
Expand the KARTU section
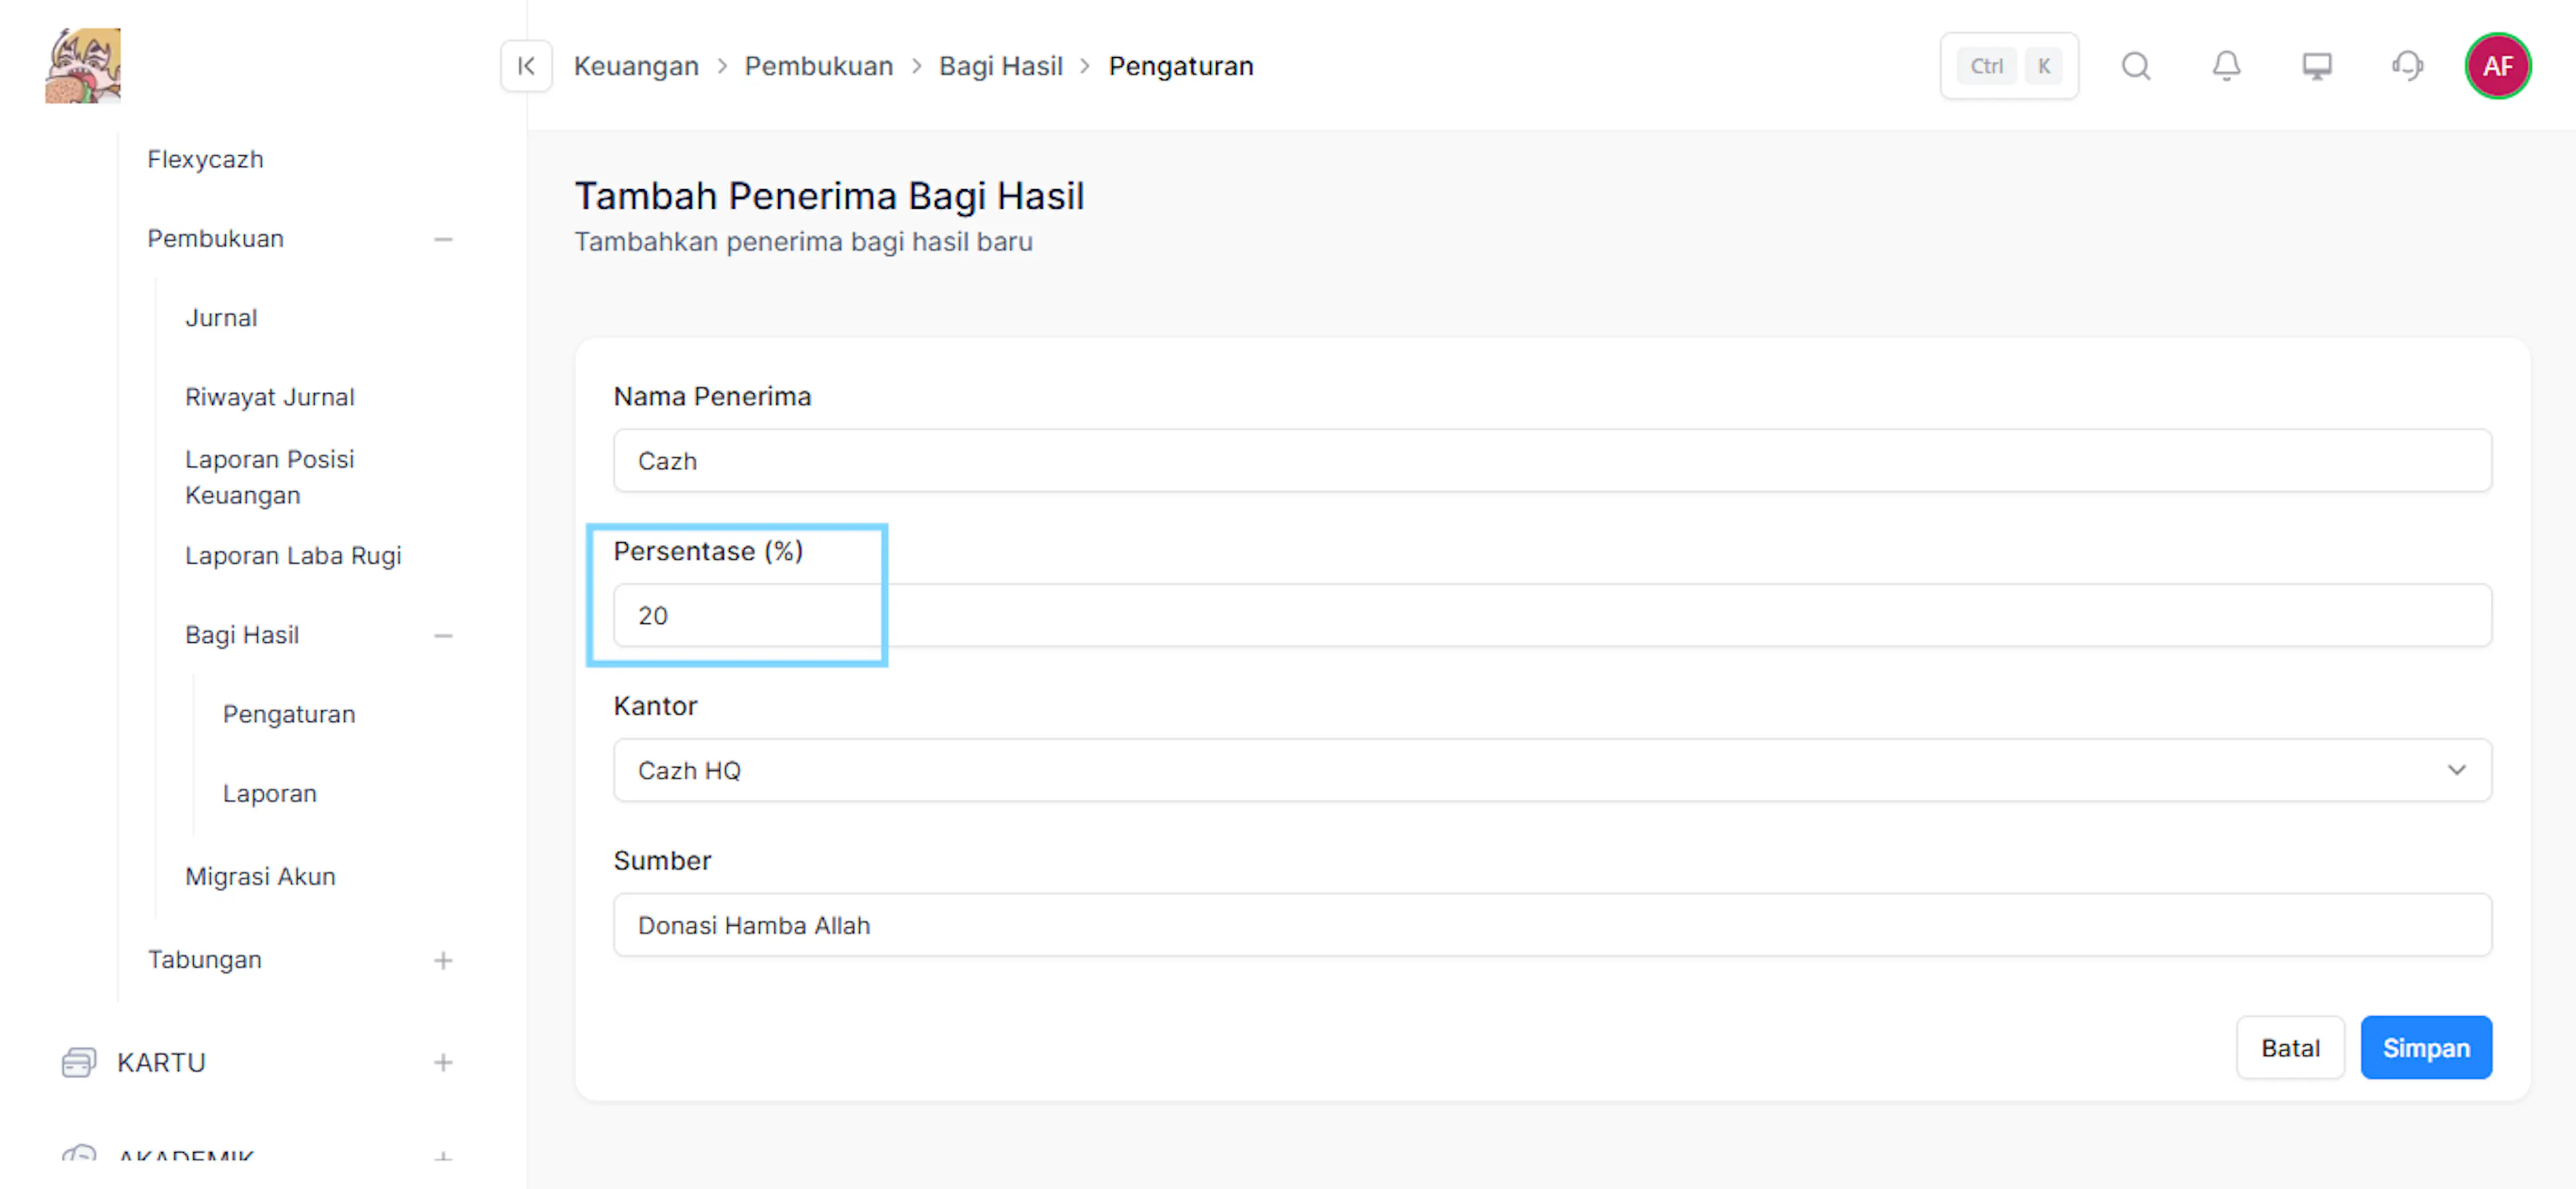pyautogui.click(x=443, y=1062)
